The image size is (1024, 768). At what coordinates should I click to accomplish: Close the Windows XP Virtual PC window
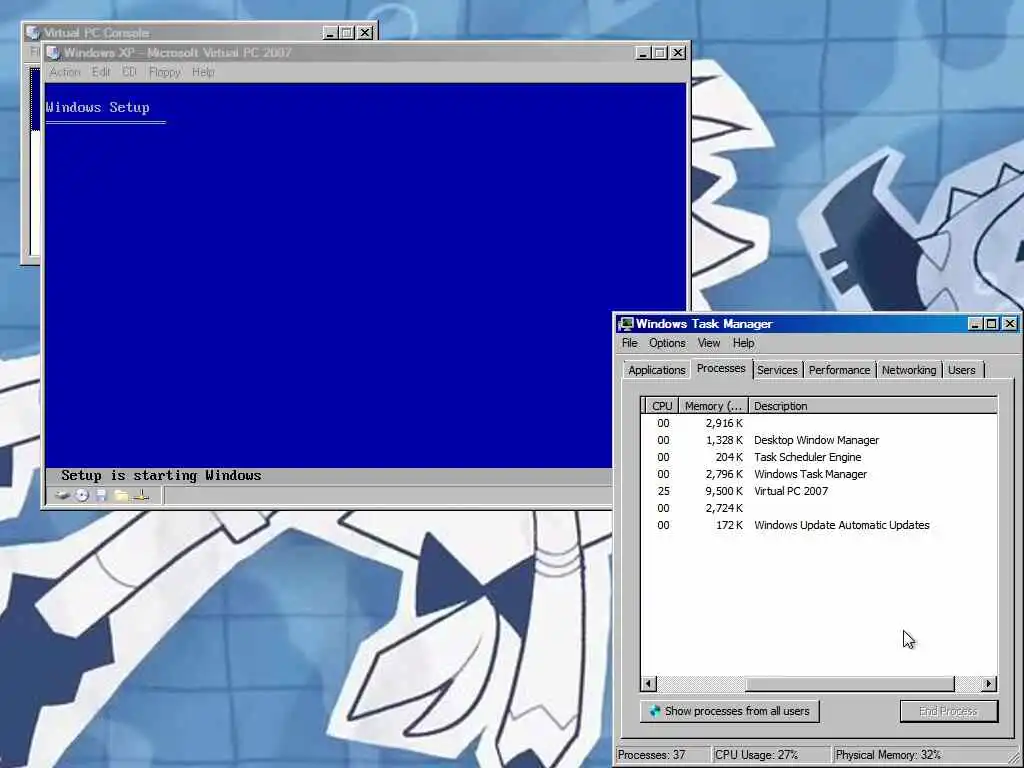pyautogui.click(x=679, y=53)
